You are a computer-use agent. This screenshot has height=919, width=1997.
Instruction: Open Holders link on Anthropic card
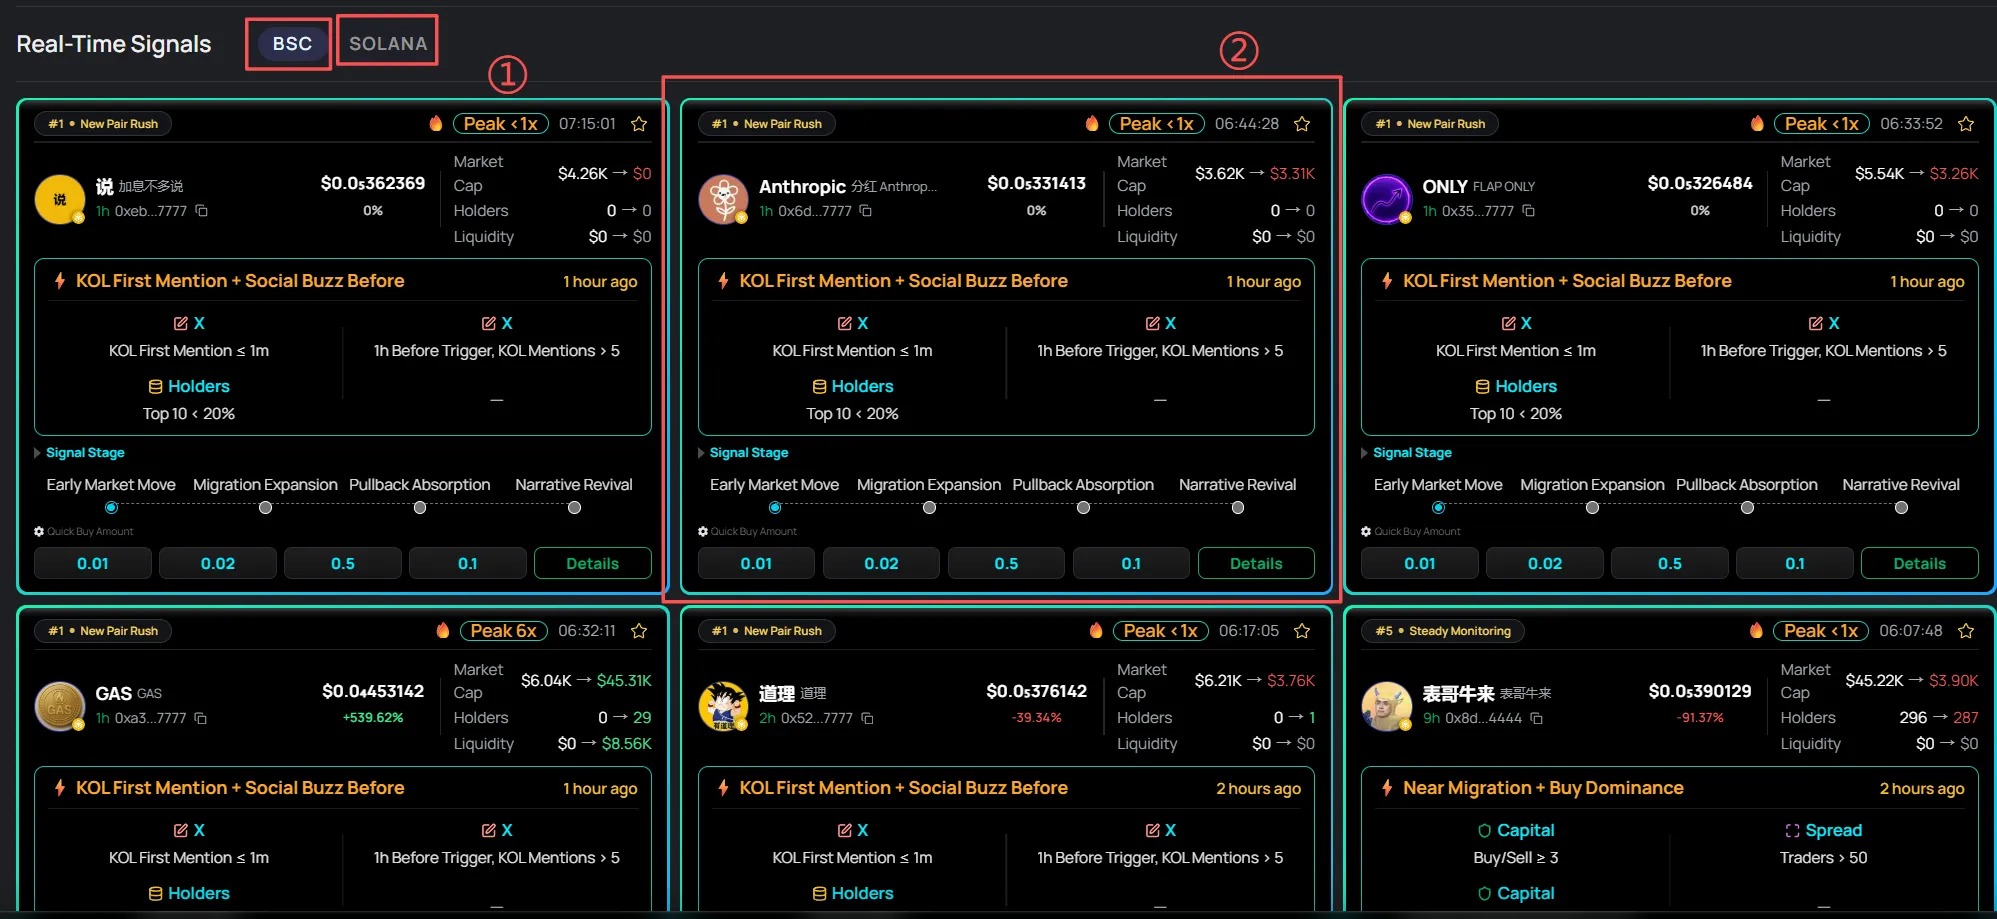pyautogui.click(x=852, y=386)
